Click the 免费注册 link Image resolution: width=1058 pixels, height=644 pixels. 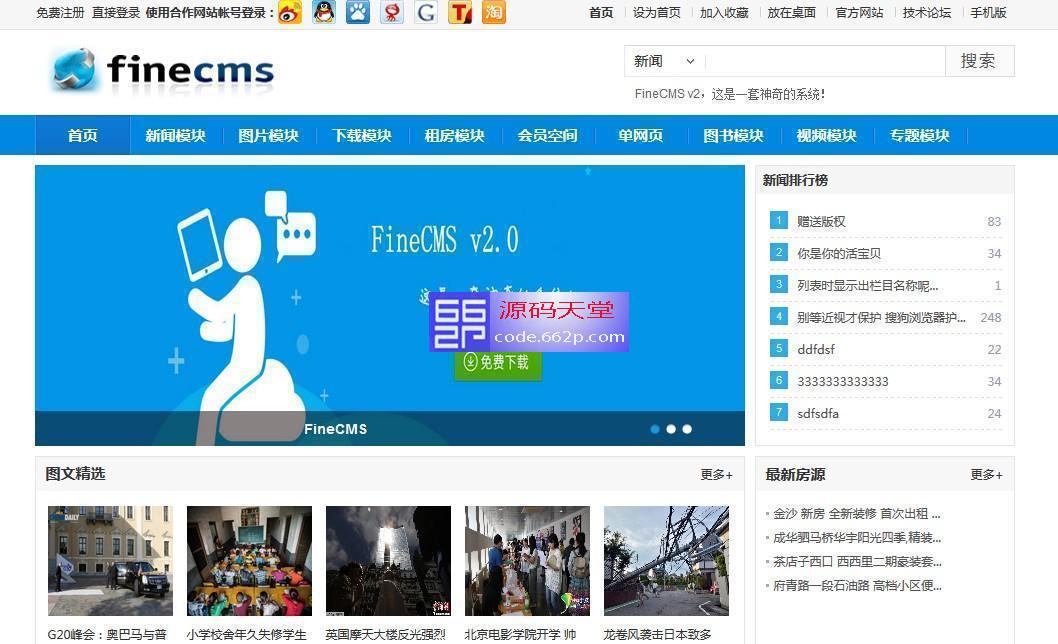point(61,12)
